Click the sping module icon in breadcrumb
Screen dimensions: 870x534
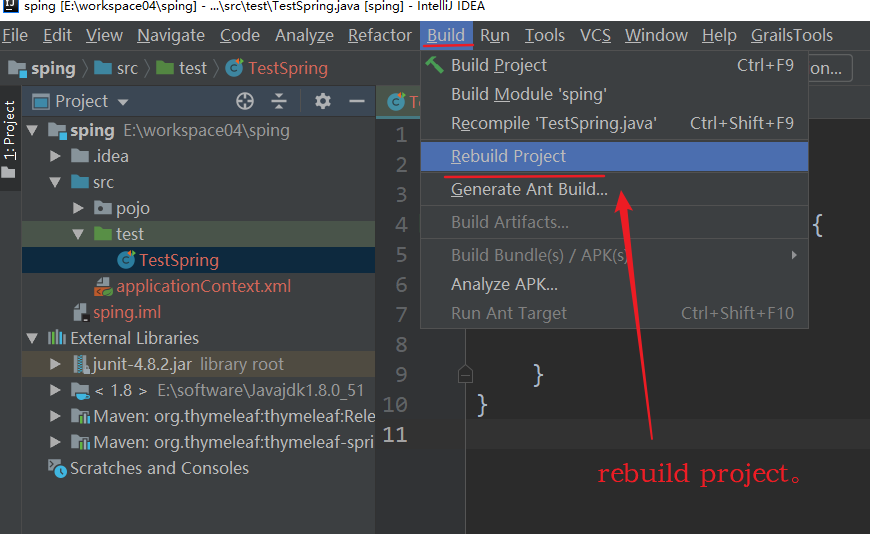[x=17, y=68]
